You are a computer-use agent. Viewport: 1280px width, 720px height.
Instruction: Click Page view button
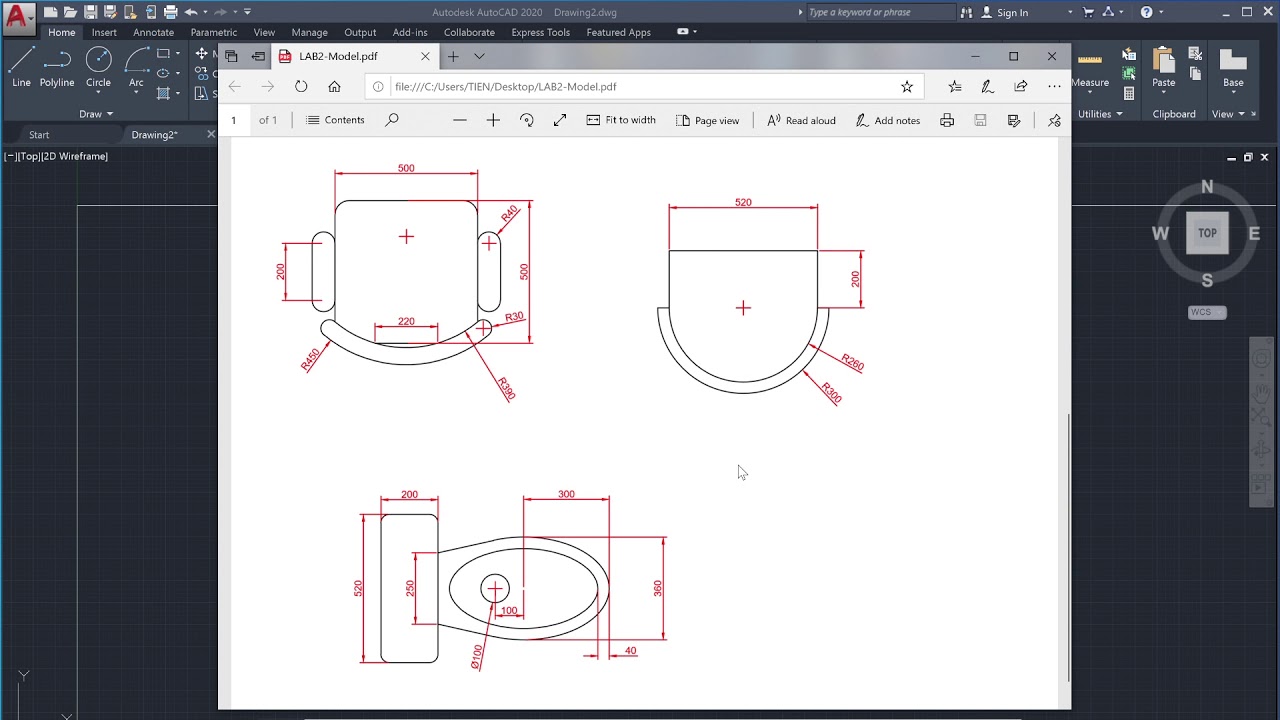tap(707, 120)
